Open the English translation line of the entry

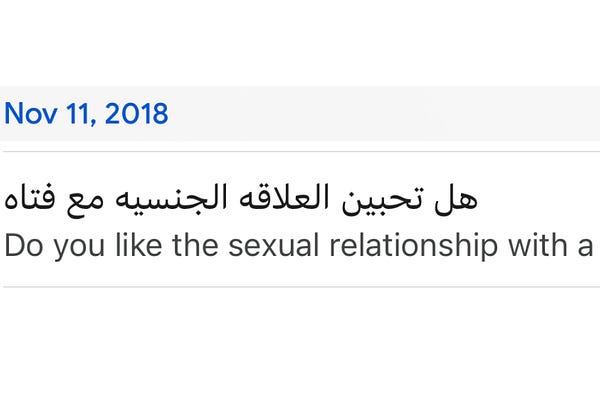tap(298, 246)
